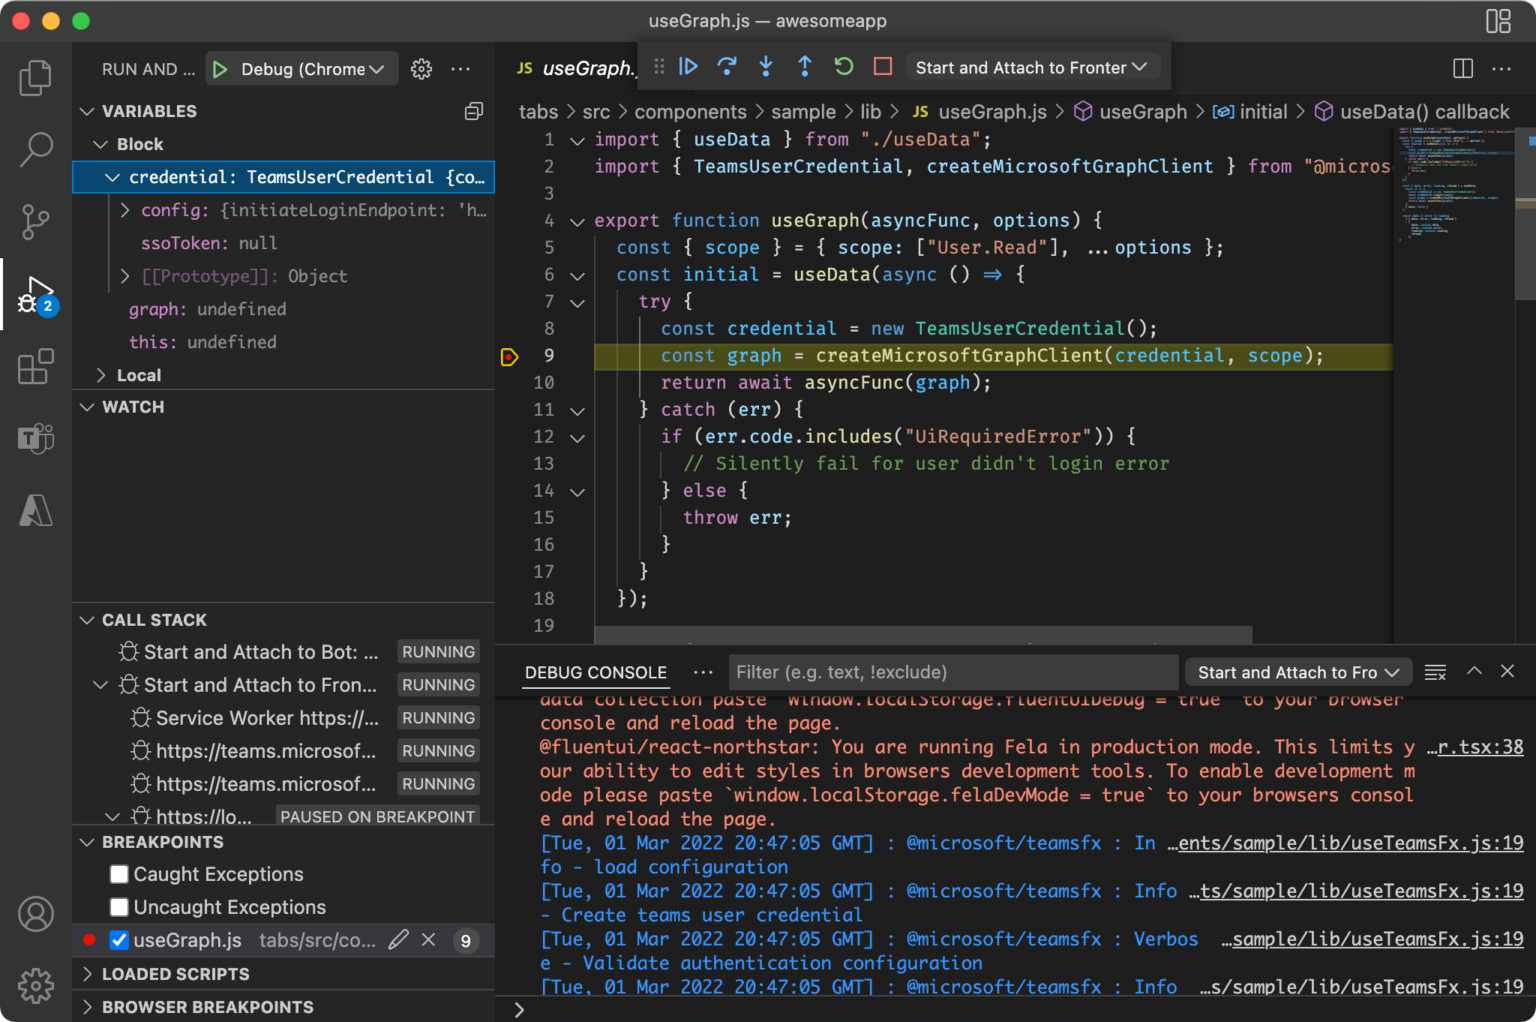The width and height of the screenshot is (1536, 1022).
Task: Open the Extensions view
Action: [36, 367]
